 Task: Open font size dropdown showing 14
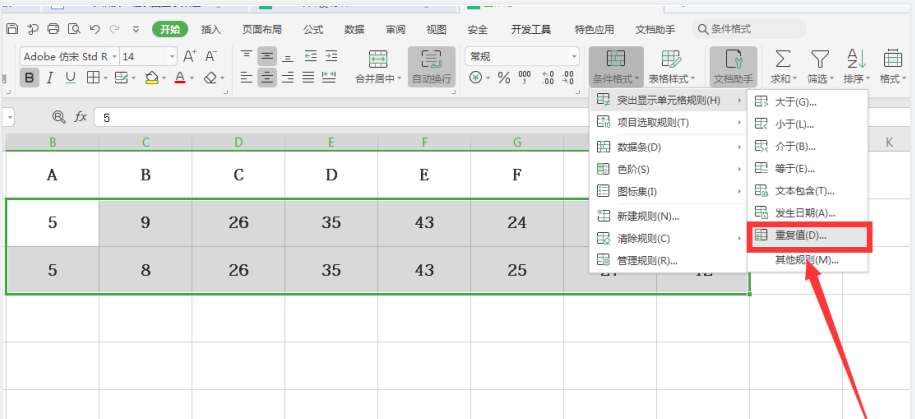coord(172,57)
